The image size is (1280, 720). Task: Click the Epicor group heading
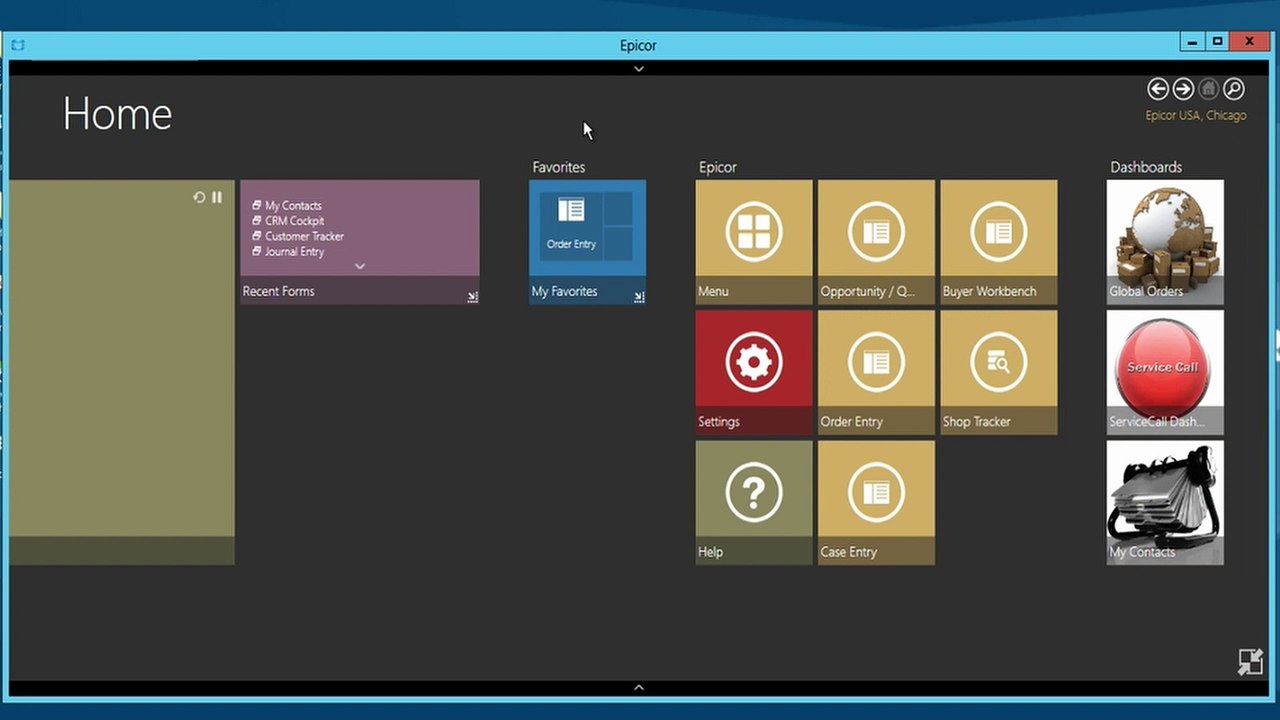[718, 167]
